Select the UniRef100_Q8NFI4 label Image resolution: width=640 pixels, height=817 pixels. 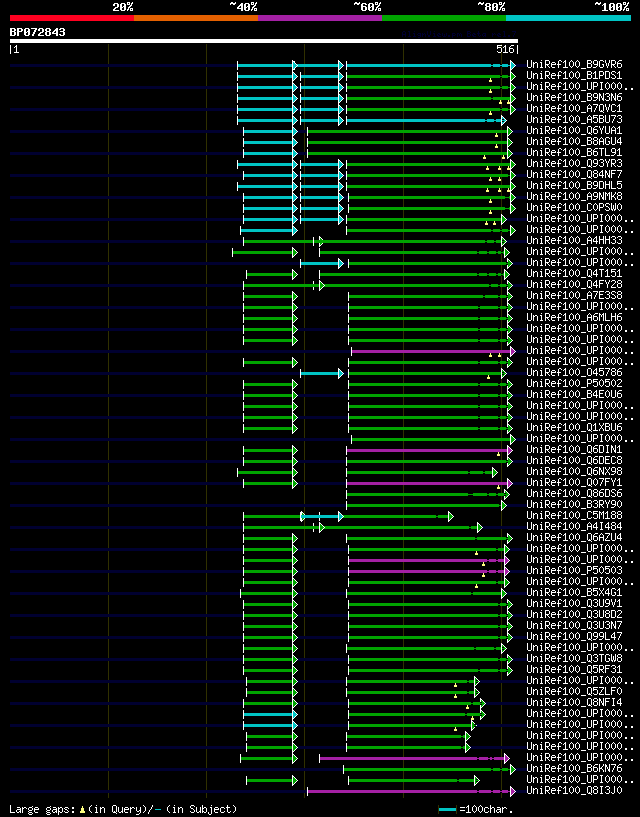tap(574, 702)
